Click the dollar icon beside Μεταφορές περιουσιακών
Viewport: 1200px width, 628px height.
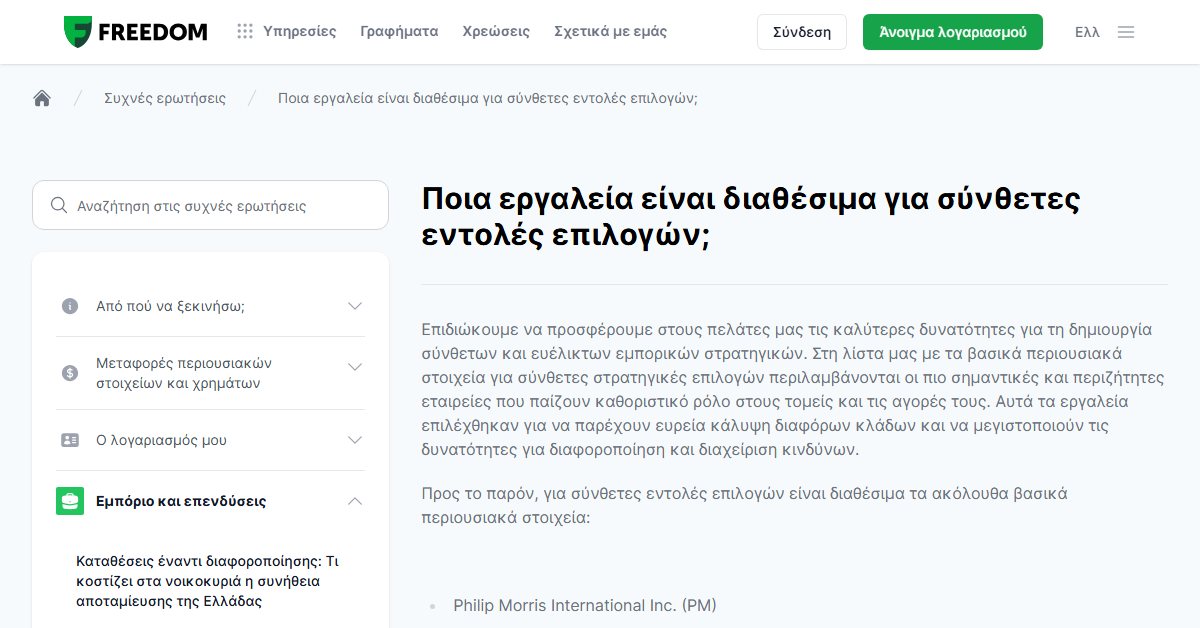click(70, 373)
